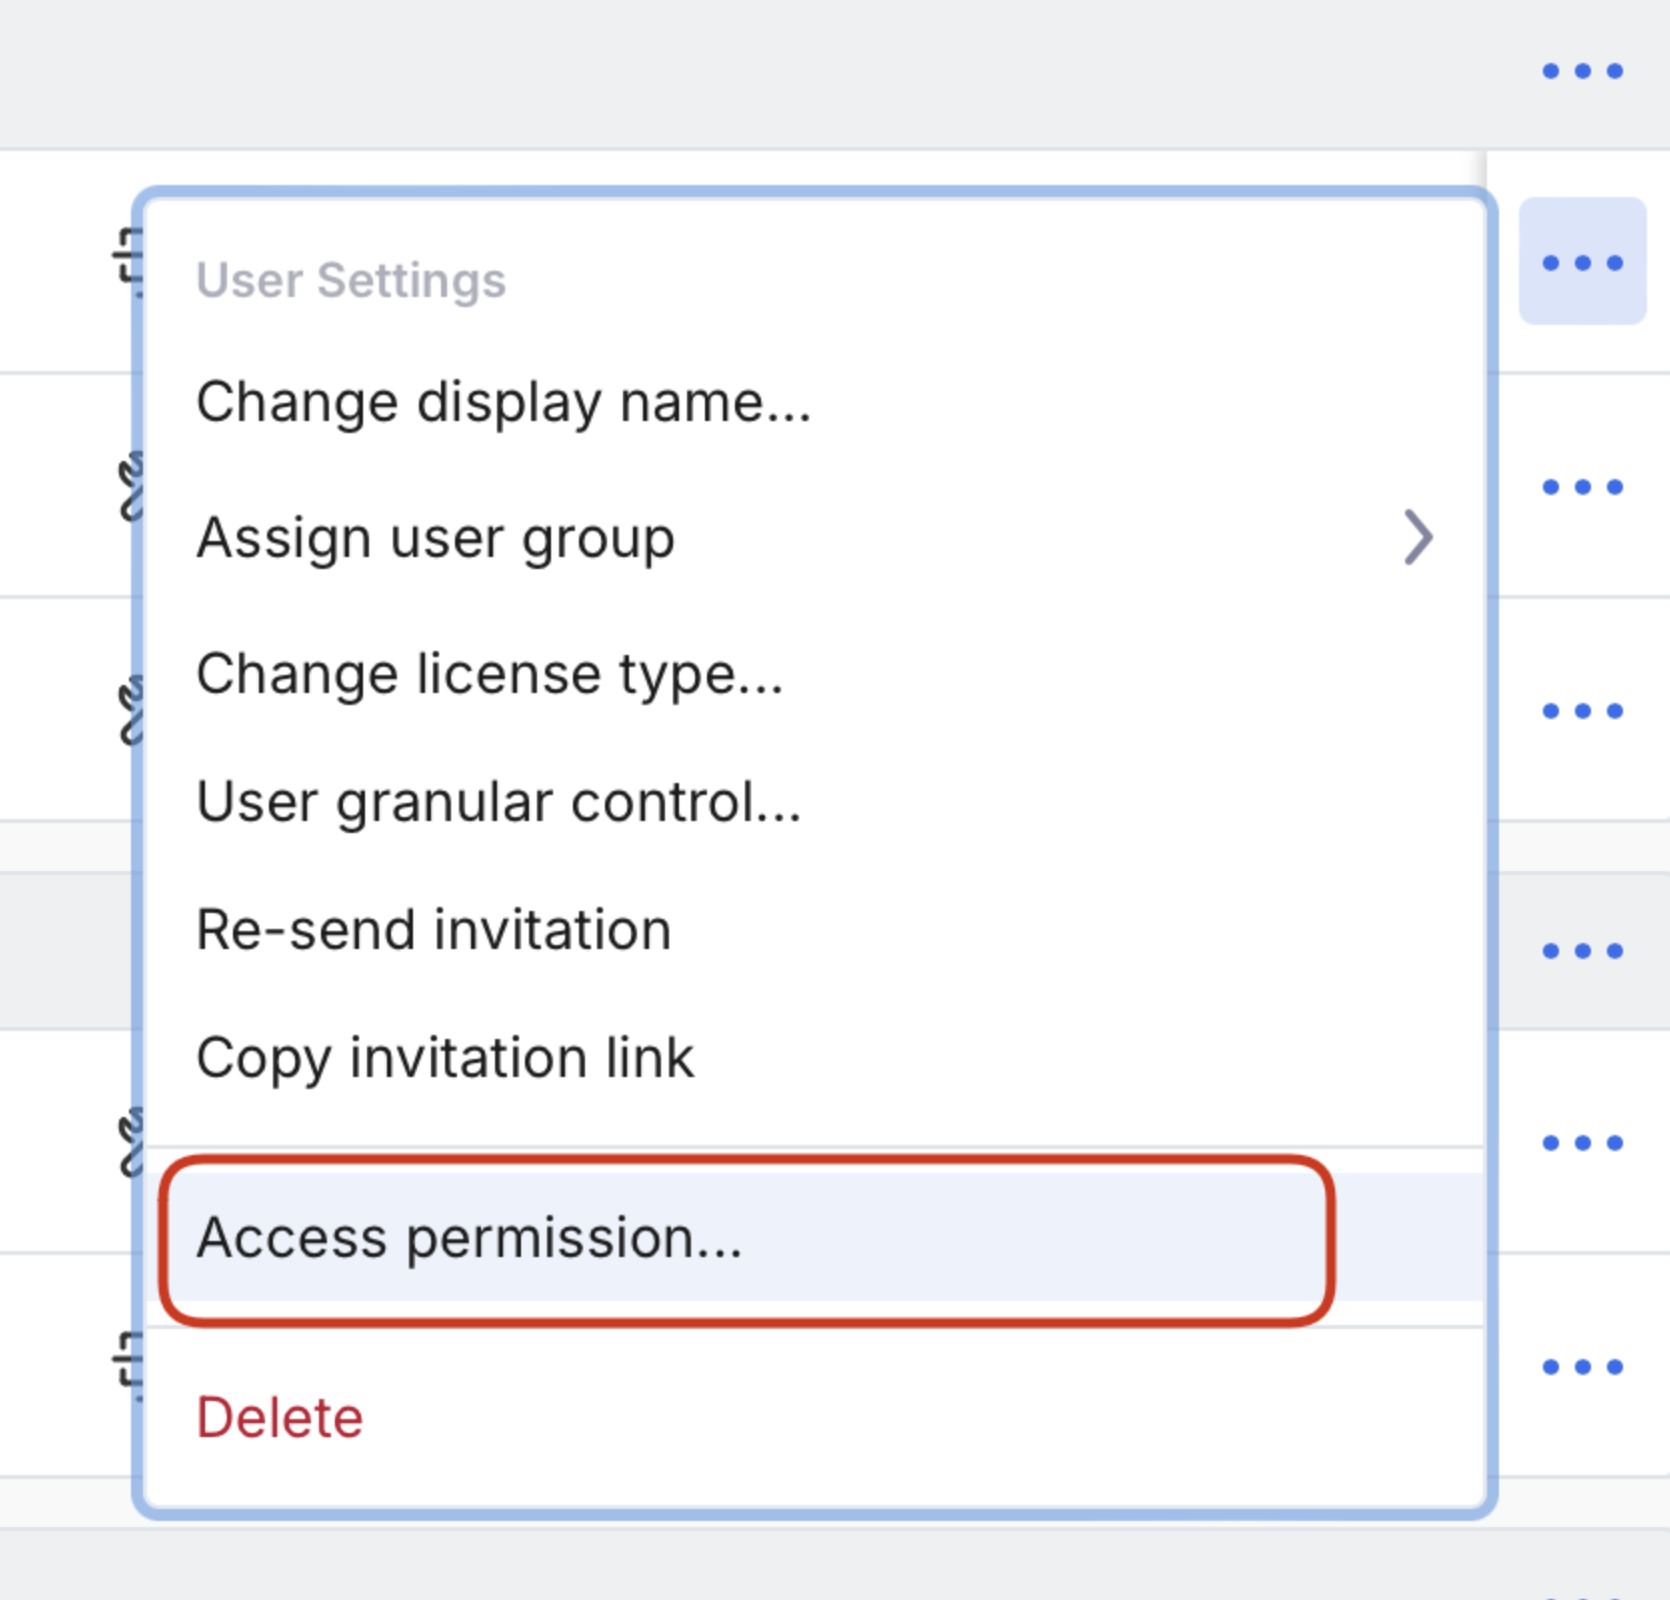Open User granular control... entry
Screen dimensions: 1670x1600
(814, 802)
